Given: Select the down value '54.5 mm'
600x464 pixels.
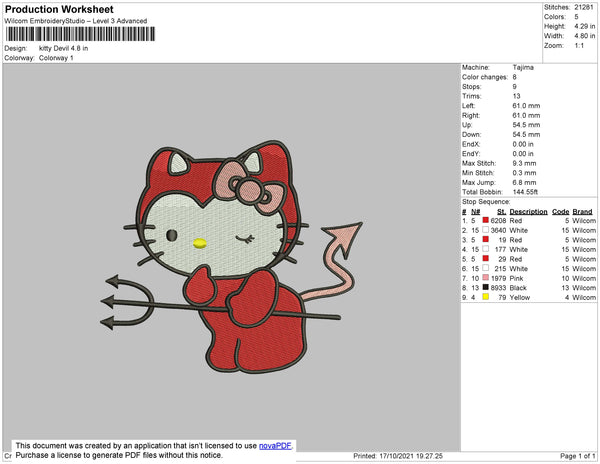Looking at the screenshot, I should (526, 134).
